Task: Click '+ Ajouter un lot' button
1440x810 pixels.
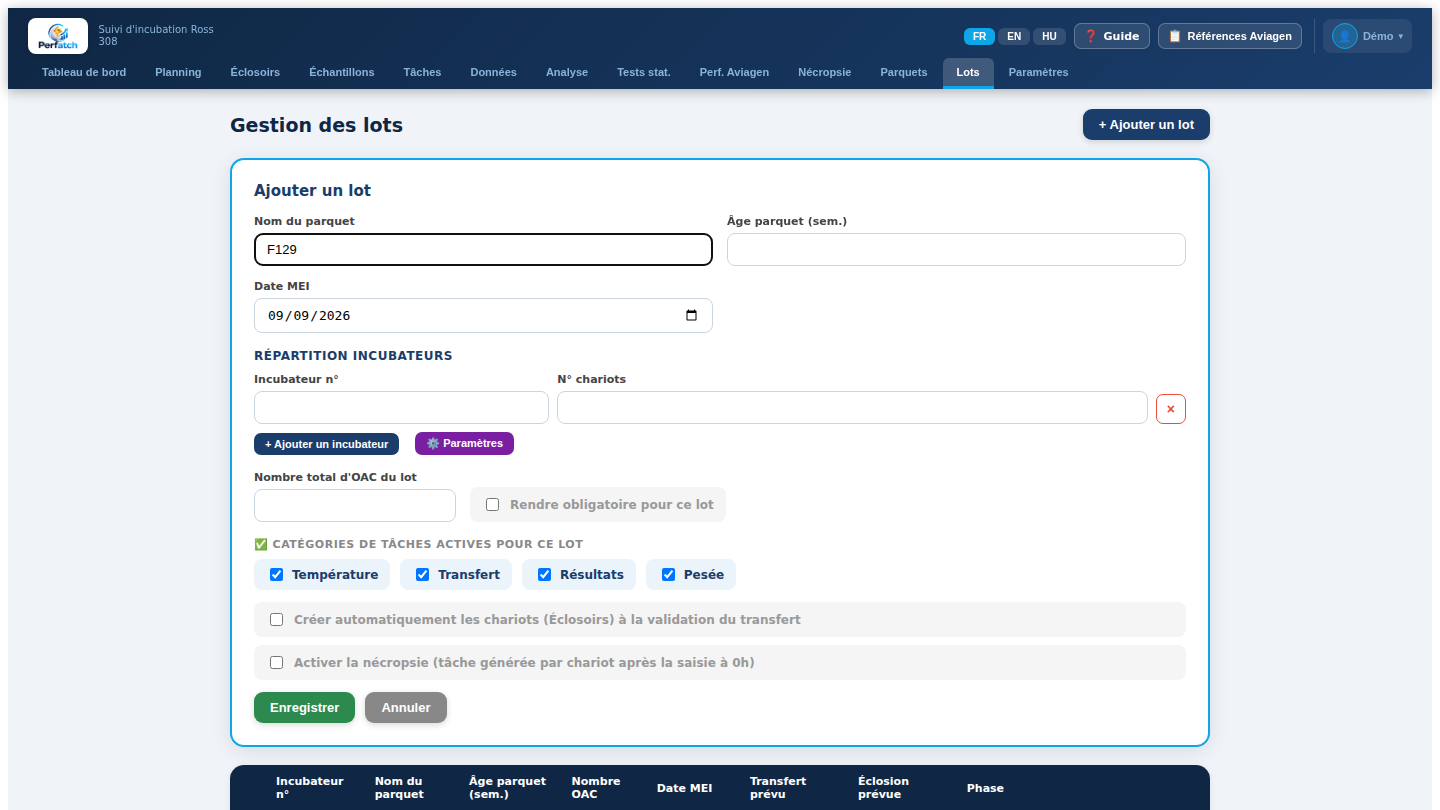Action: 1146,125
